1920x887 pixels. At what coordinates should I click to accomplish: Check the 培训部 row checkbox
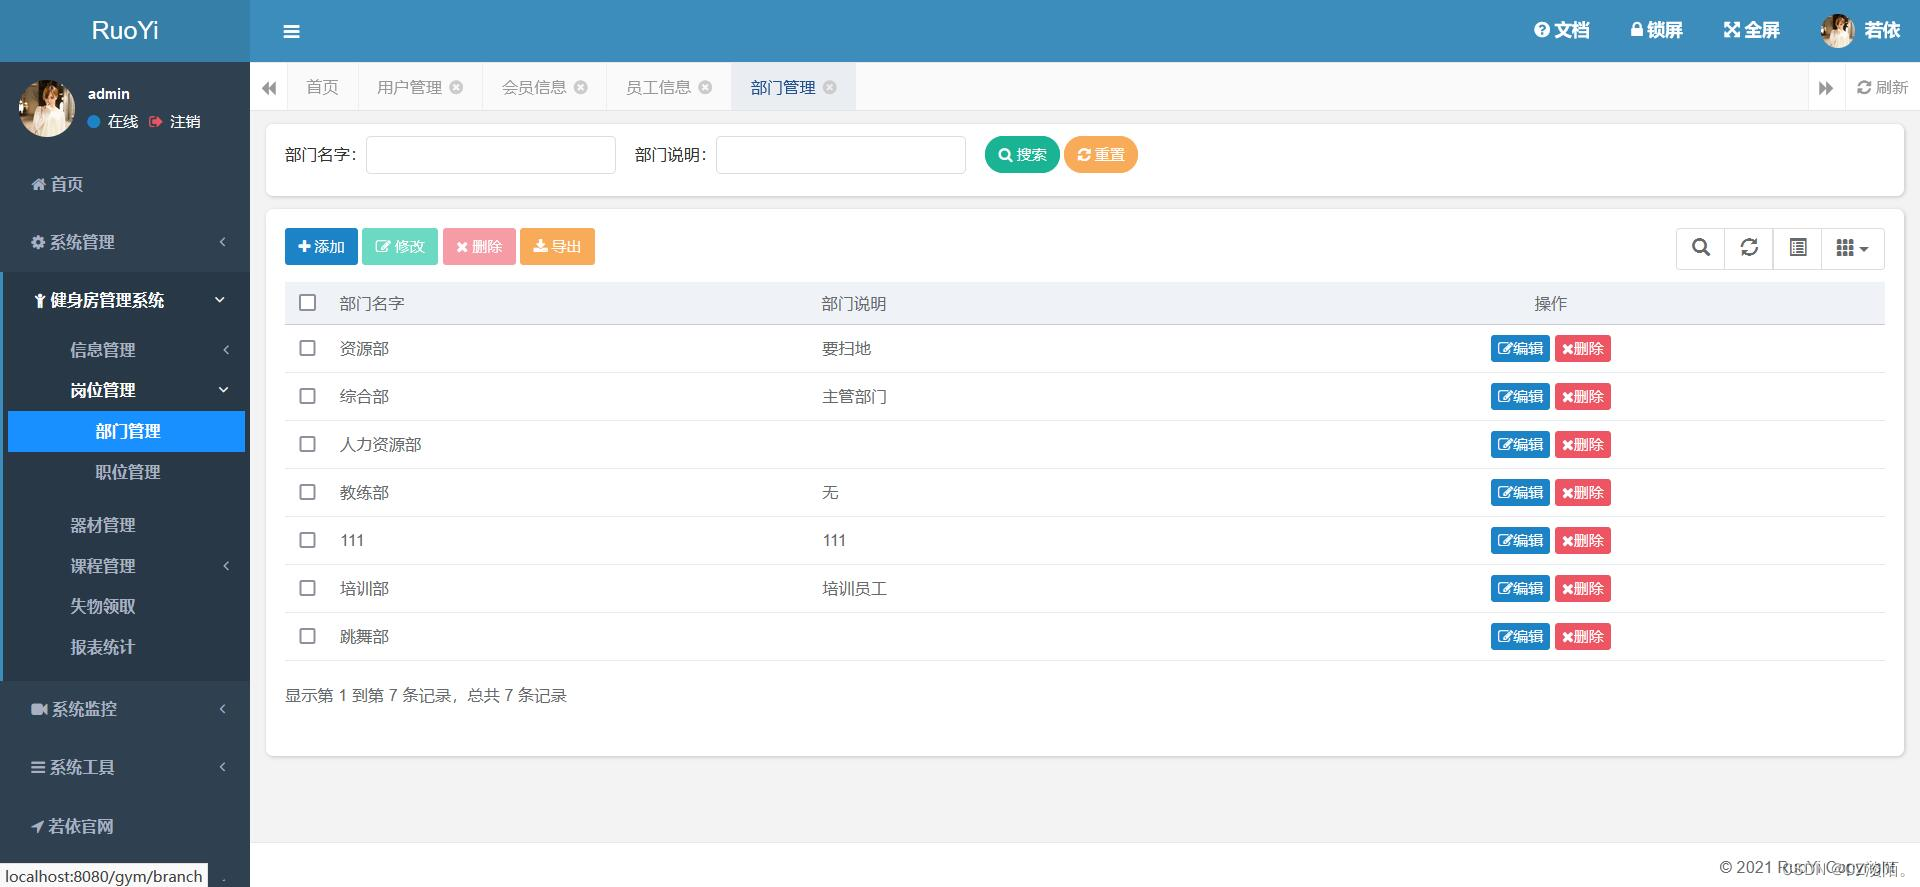coord(308,589)
